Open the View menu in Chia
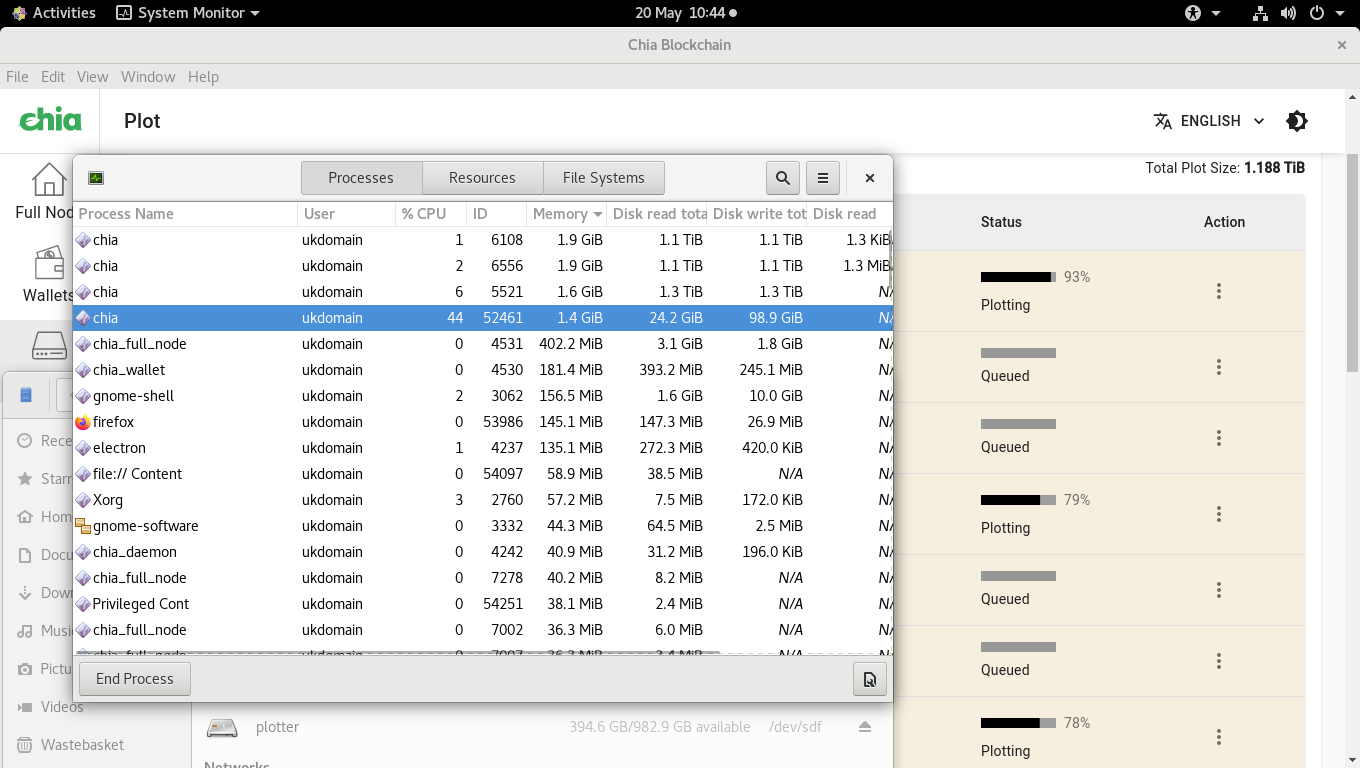The image size is (1360, 768). [92, 77]
